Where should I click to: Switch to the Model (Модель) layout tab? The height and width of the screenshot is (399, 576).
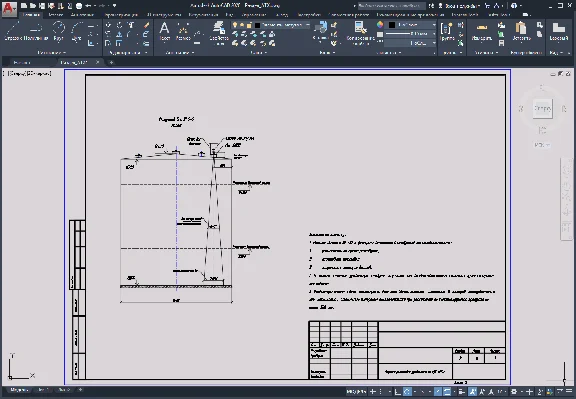coord(18,390)
